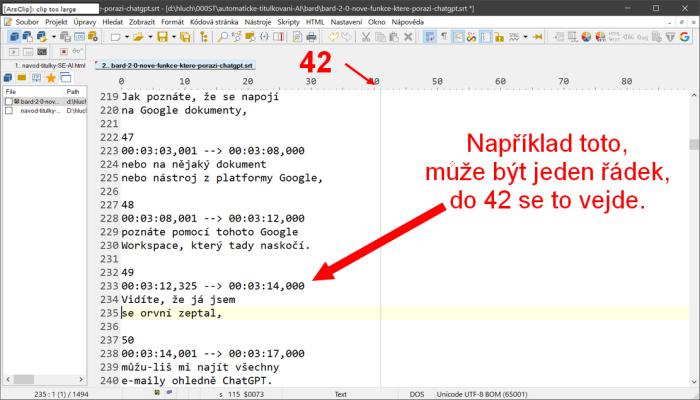Click the Undo arrow icon
This screenshot has width=700, height=400.
[x=333, y=37]
